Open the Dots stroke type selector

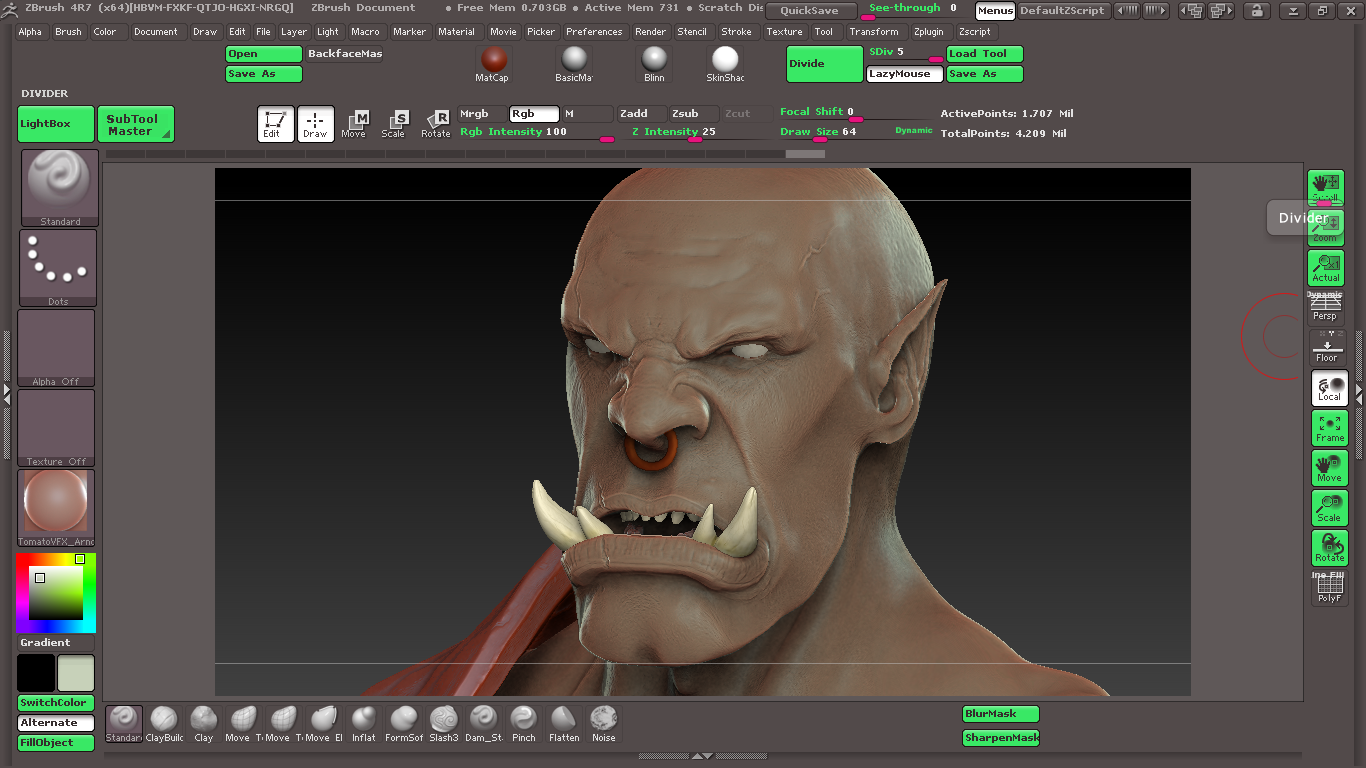pos(58,268)
